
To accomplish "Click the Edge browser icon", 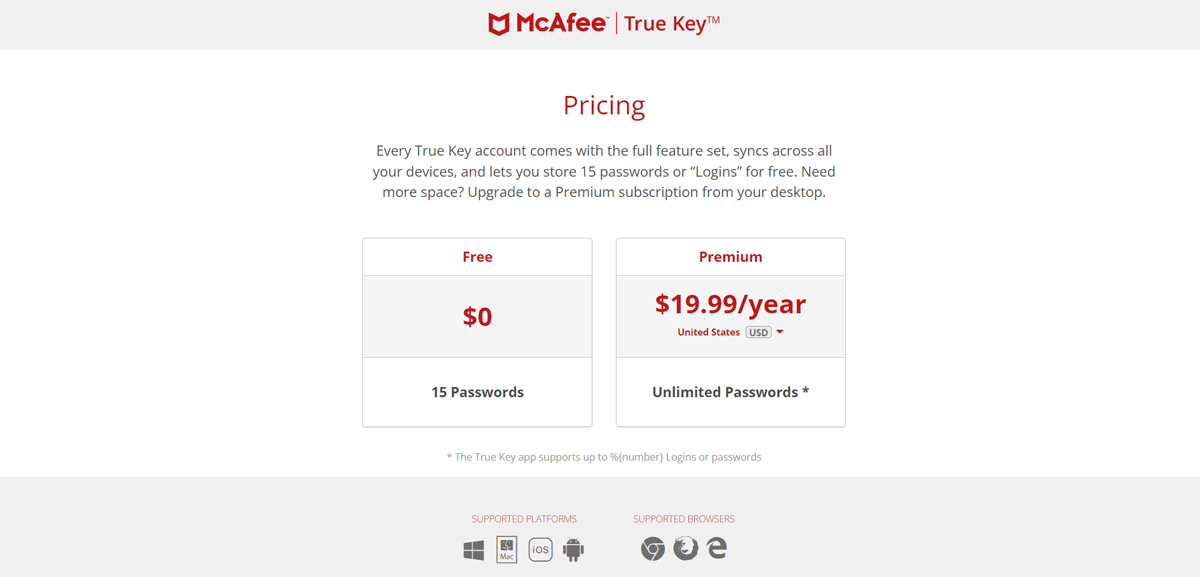I will pyautogui.click(x=718, y=549).
